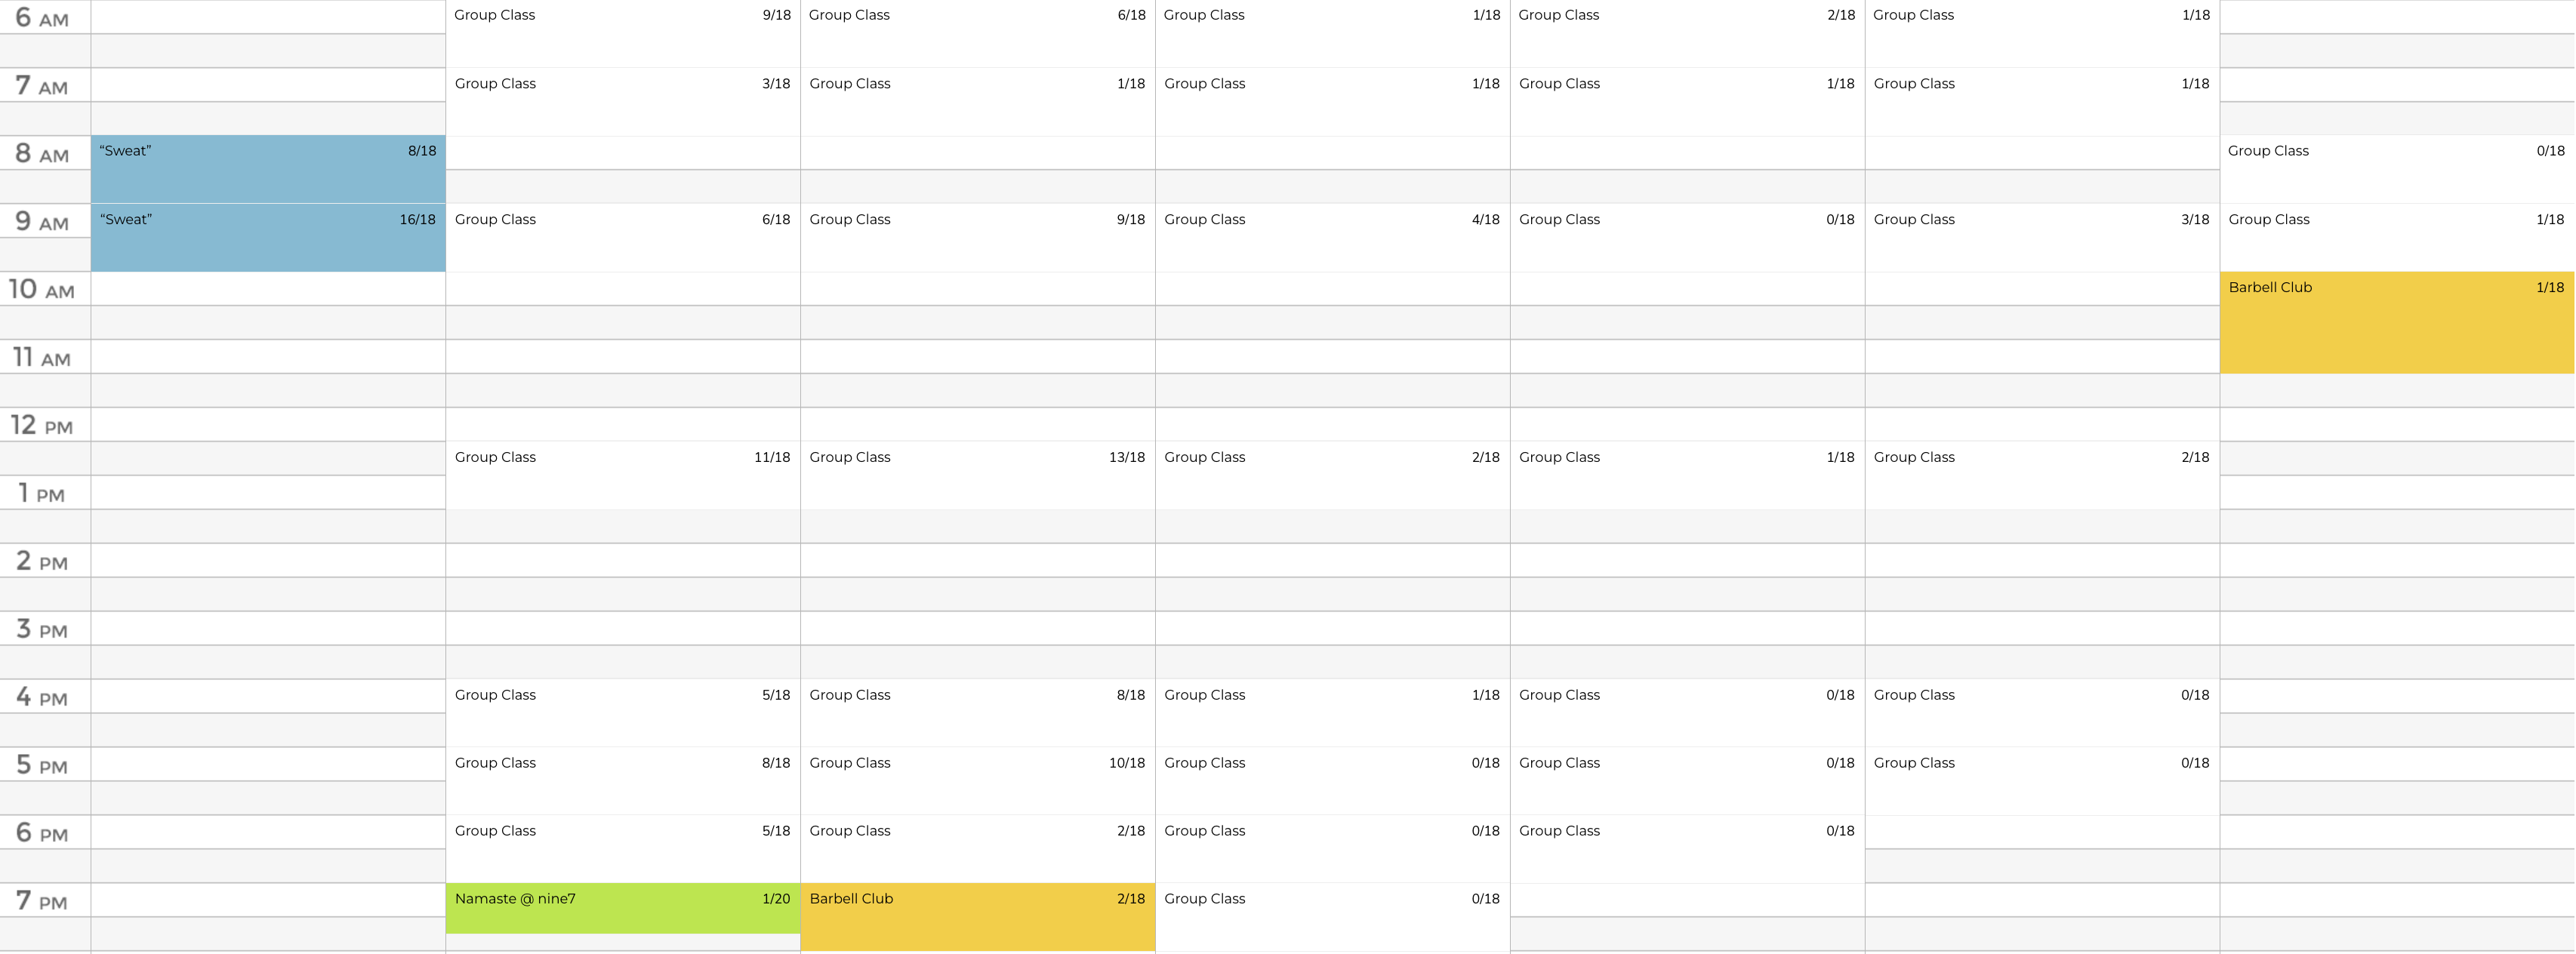Open the 5 PM Group Class with 8/18

[x=623, y=781]
